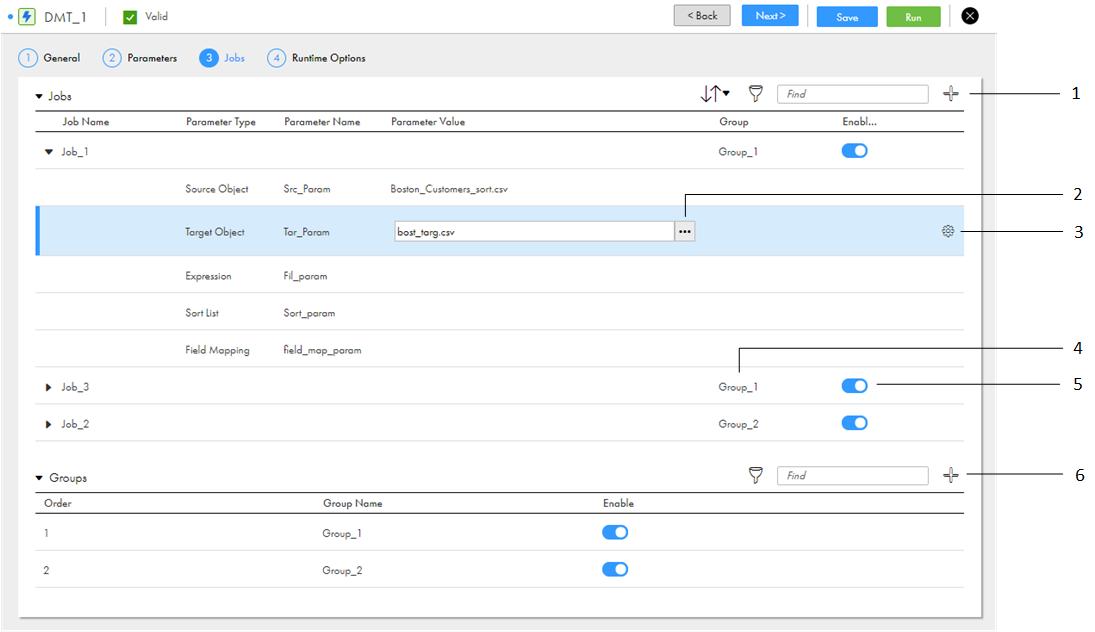Click the Order column header in Groups
This screenshot has height=632, width=1095.
[x=57, y=503]
